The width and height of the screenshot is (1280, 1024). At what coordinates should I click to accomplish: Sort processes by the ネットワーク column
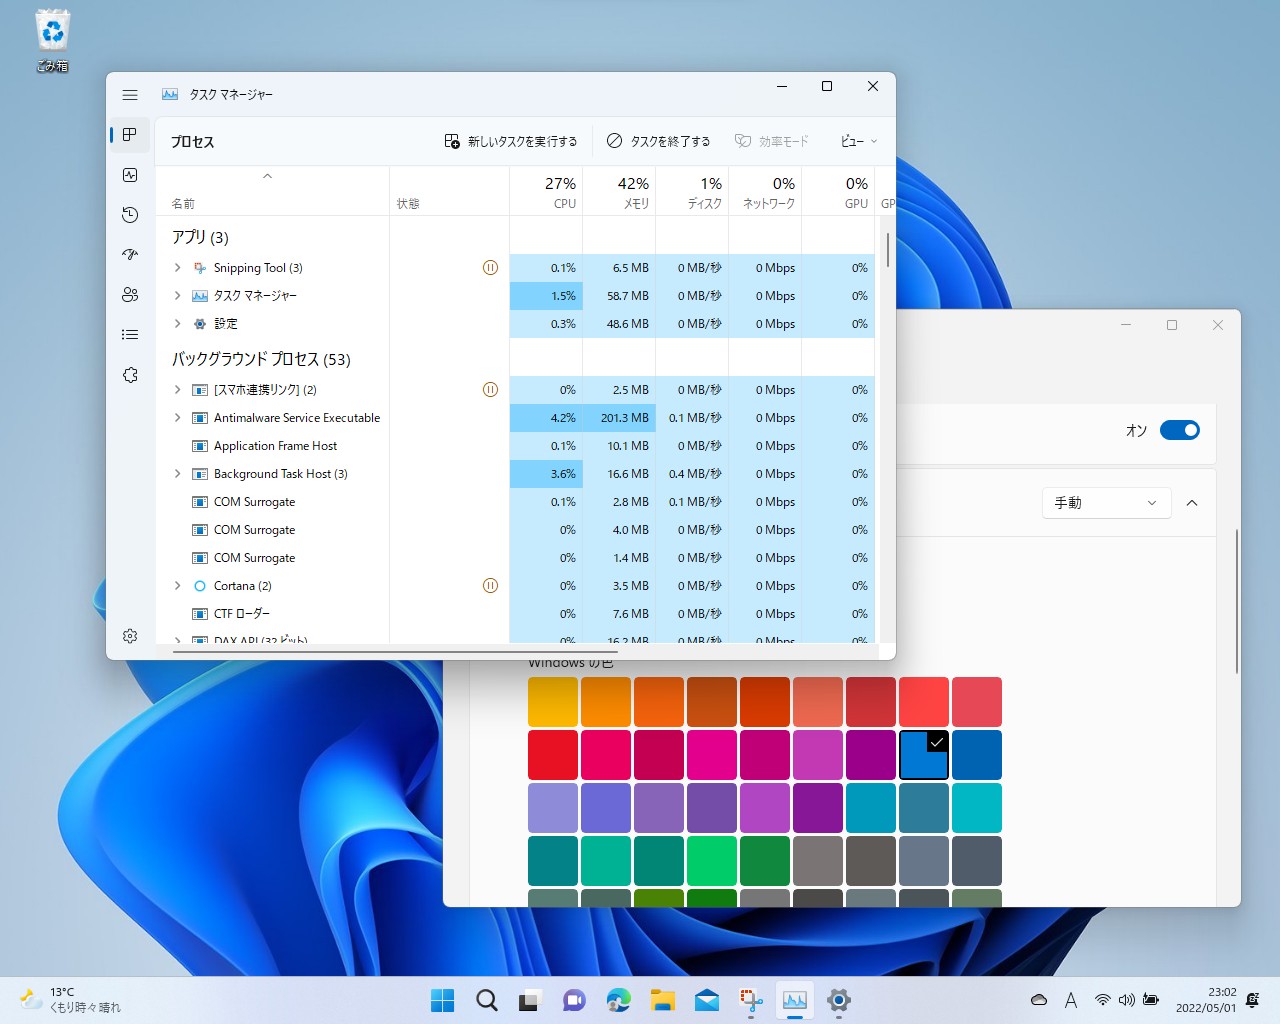tap(765, 191)
